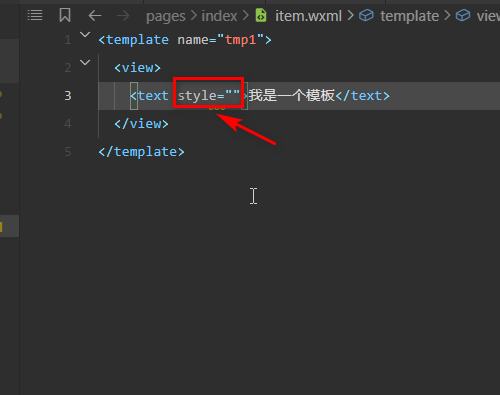The width and height of the screenshot is (500, 395).
Task: Click line number 1 in gutter
Action: [68, 40]
